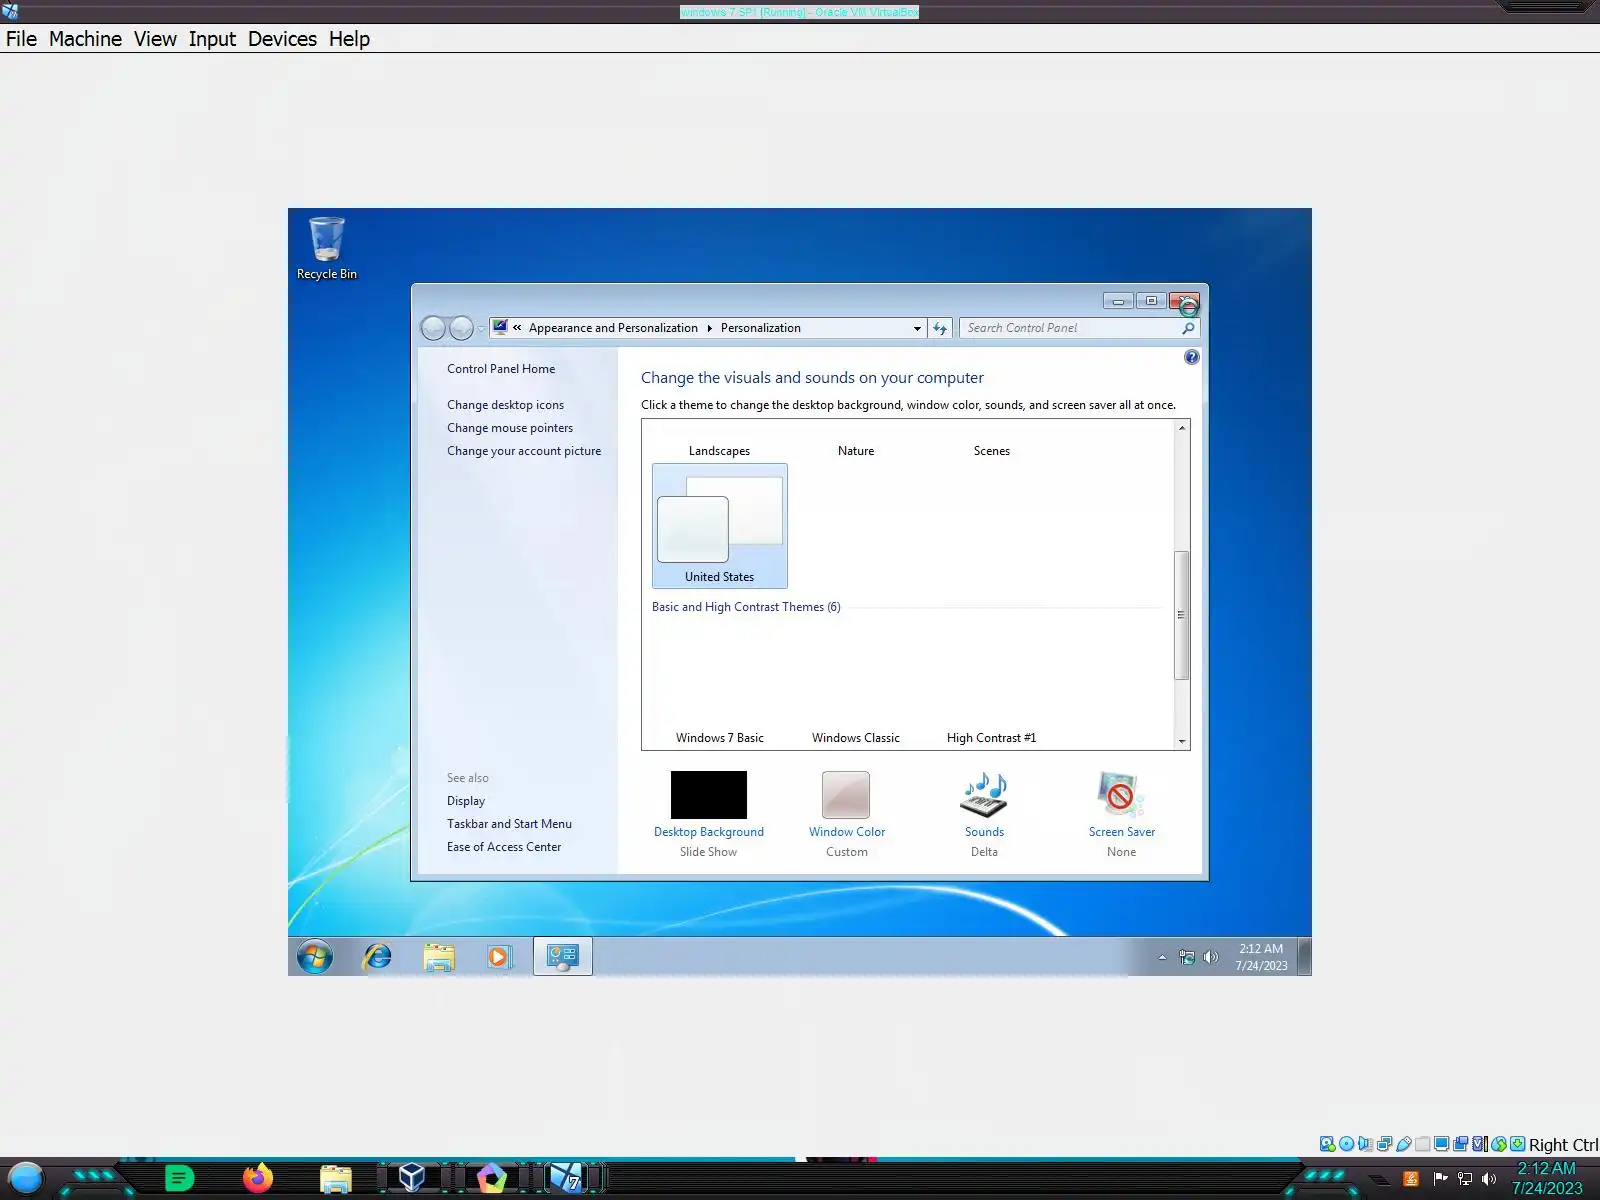
Task: Select the Windows Classic theme label
Action: (x=856, y=738)
